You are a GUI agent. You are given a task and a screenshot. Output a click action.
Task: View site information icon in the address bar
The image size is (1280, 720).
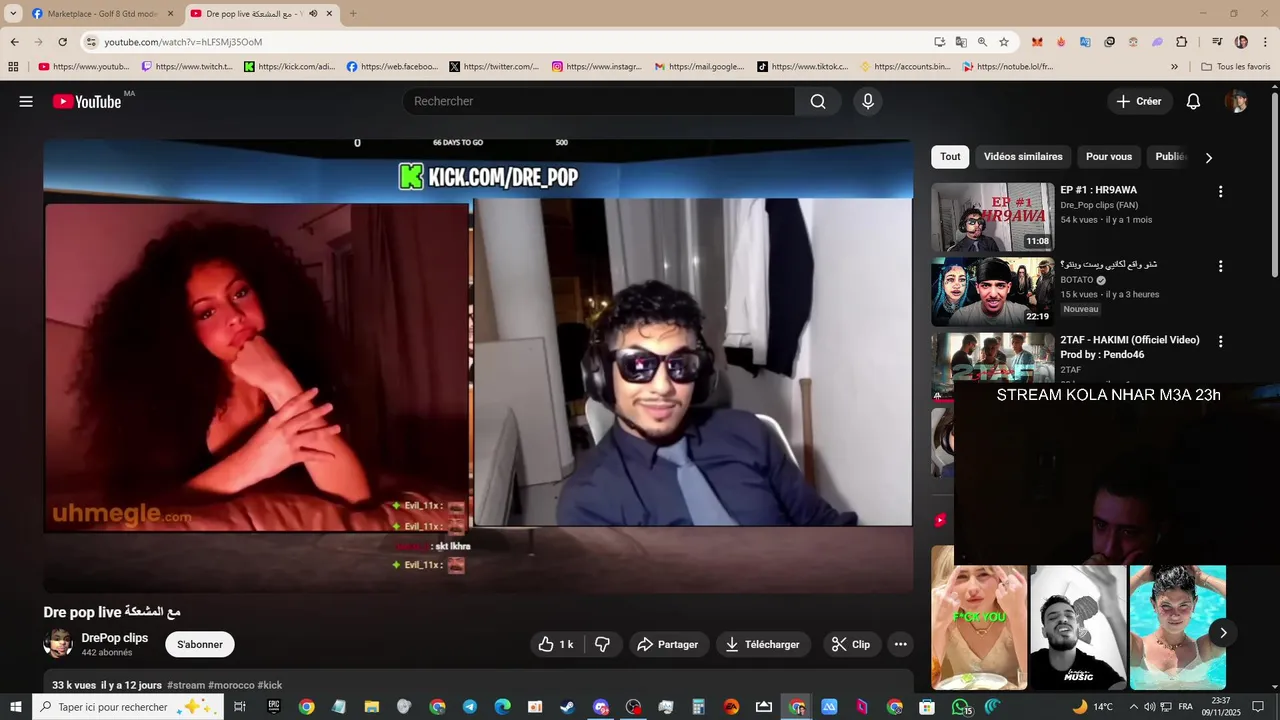tap(91, 42)
